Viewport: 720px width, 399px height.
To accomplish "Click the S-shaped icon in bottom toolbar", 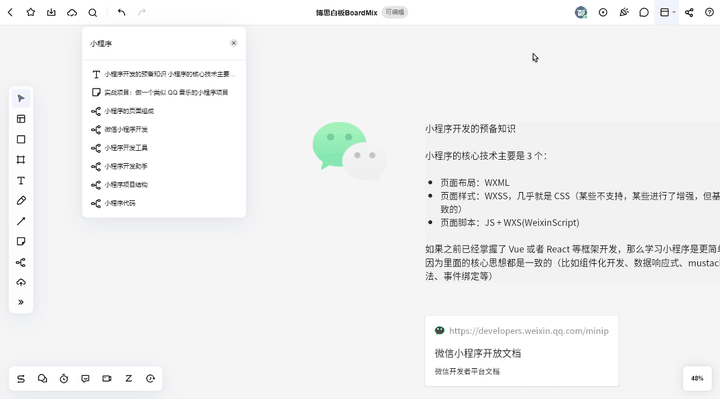I will pos(21,379).
